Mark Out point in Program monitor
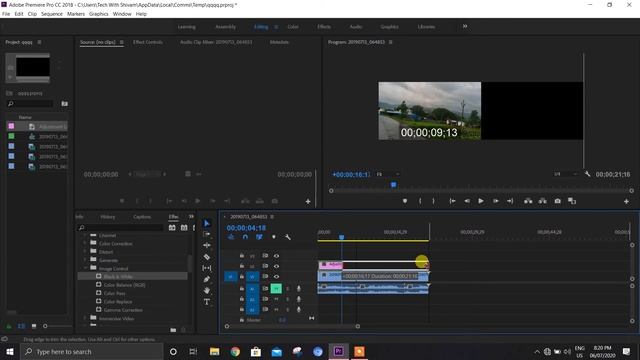Image resolution: width=640 pixels, height=360 pixels. pos(433,201)
